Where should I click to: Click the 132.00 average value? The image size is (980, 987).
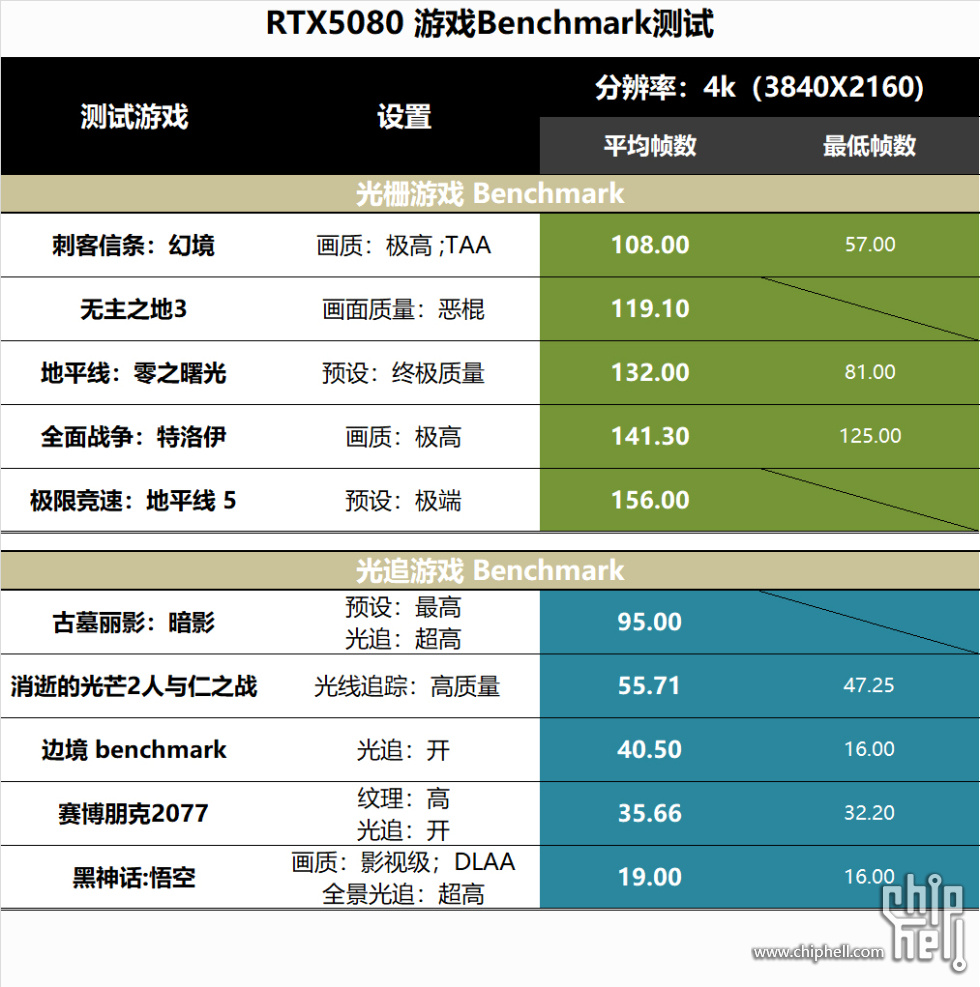650,373
